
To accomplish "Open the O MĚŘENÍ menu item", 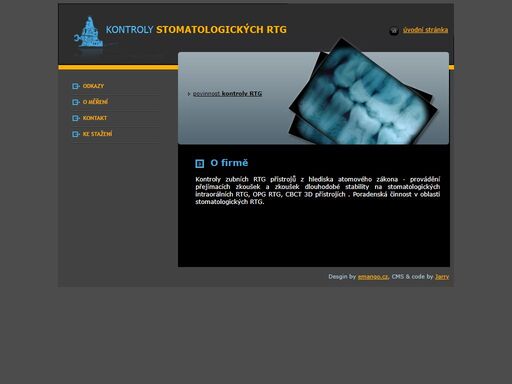I will (x=95, y=102).
